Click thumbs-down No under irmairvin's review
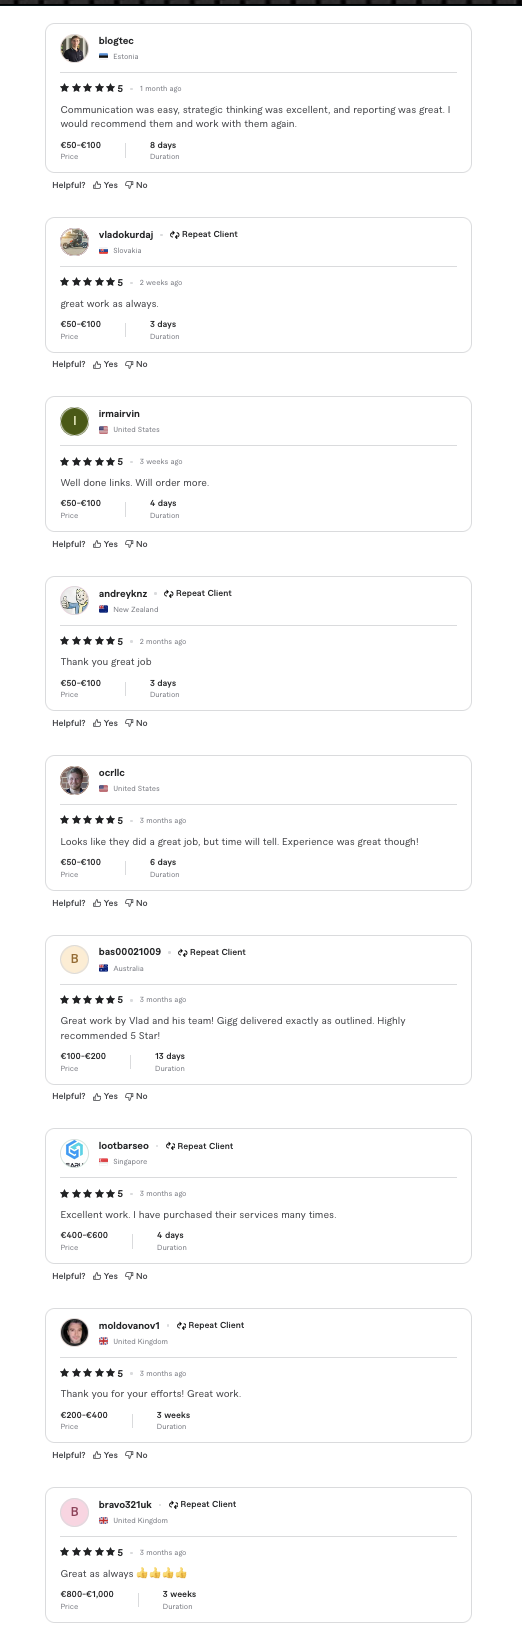Image resolution: width=522 pixels, height=1626 pixels. pos(136,544)
